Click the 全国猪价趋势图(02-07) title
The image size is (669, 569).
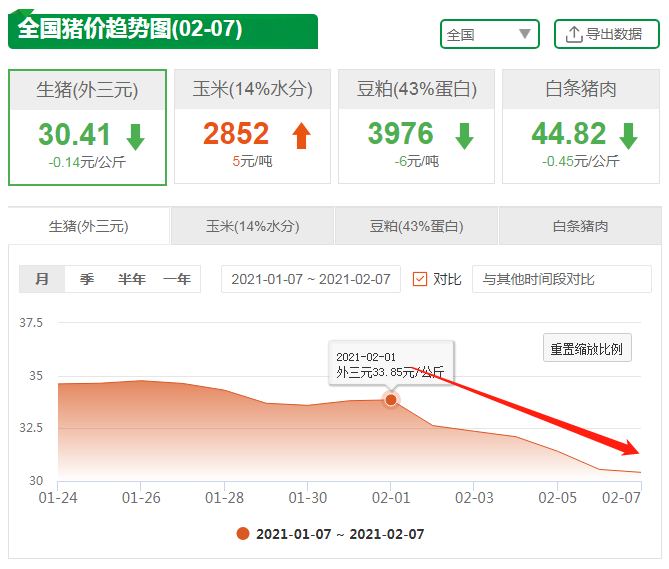(x=130, y=29)
